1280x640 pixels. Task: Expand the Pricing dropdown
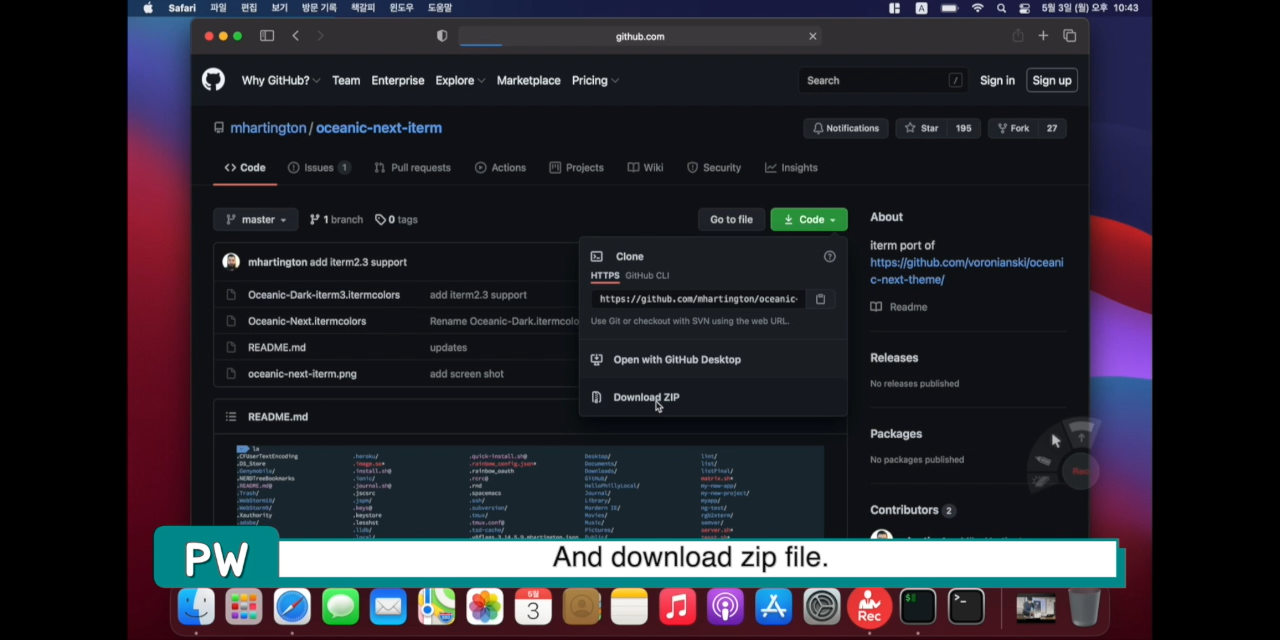click(x=595, y=80)
